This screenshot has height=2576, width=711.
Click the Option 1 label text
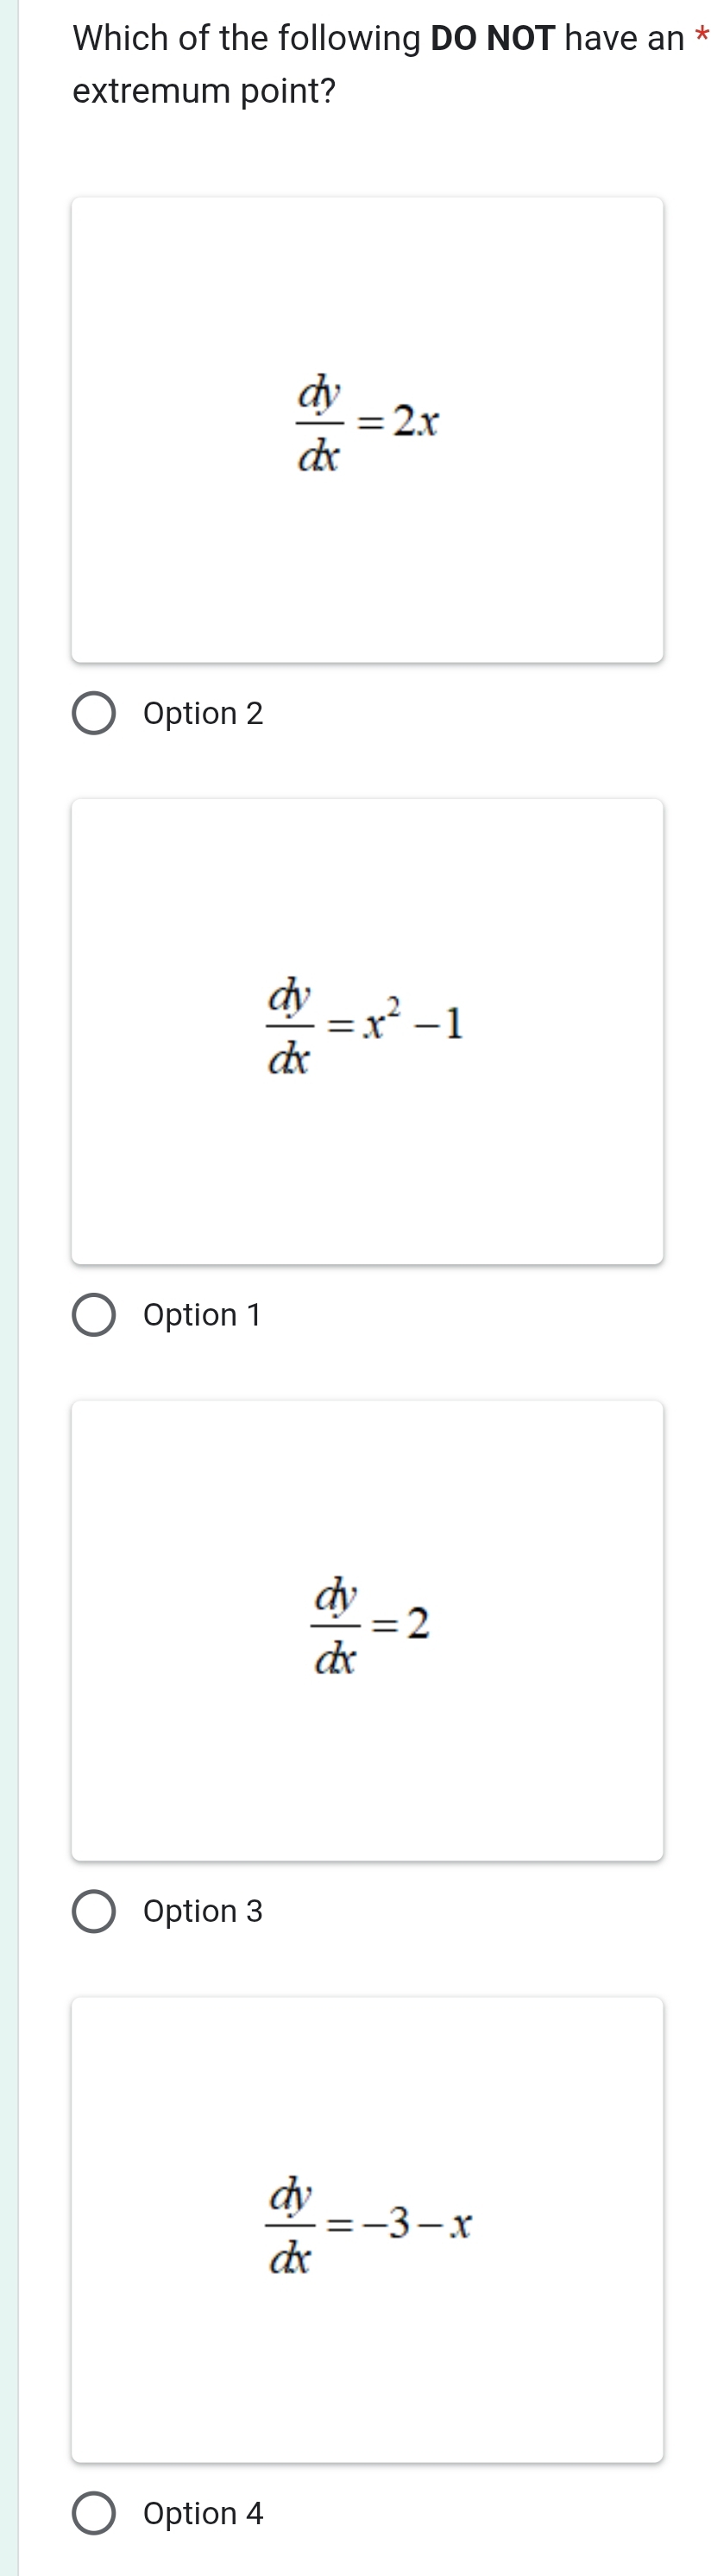(x=202, y=1314)
